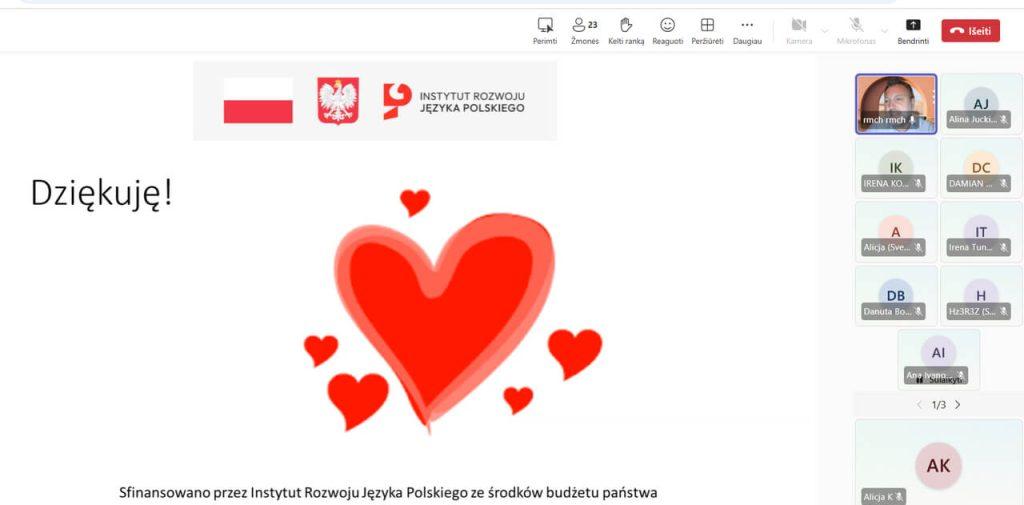This screenshot has width=1024, height=505.
Task: Go to previous participants page
Action: (x=920, y=405)
